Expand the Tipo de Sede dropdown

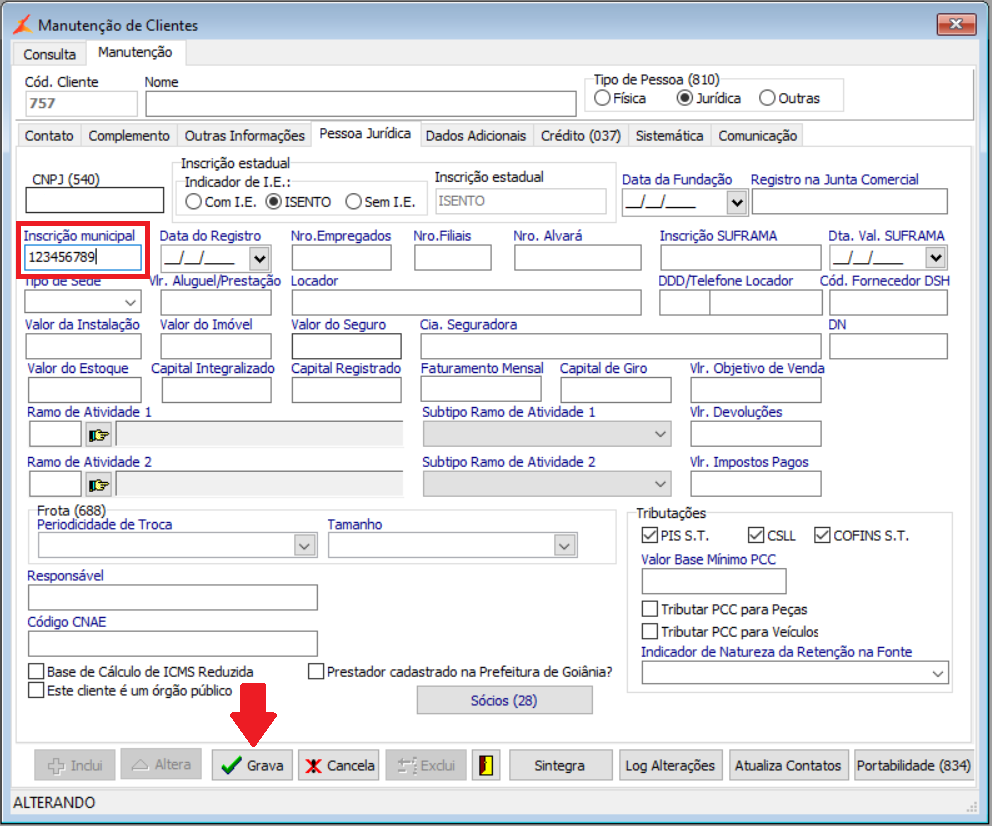[130, 302]
